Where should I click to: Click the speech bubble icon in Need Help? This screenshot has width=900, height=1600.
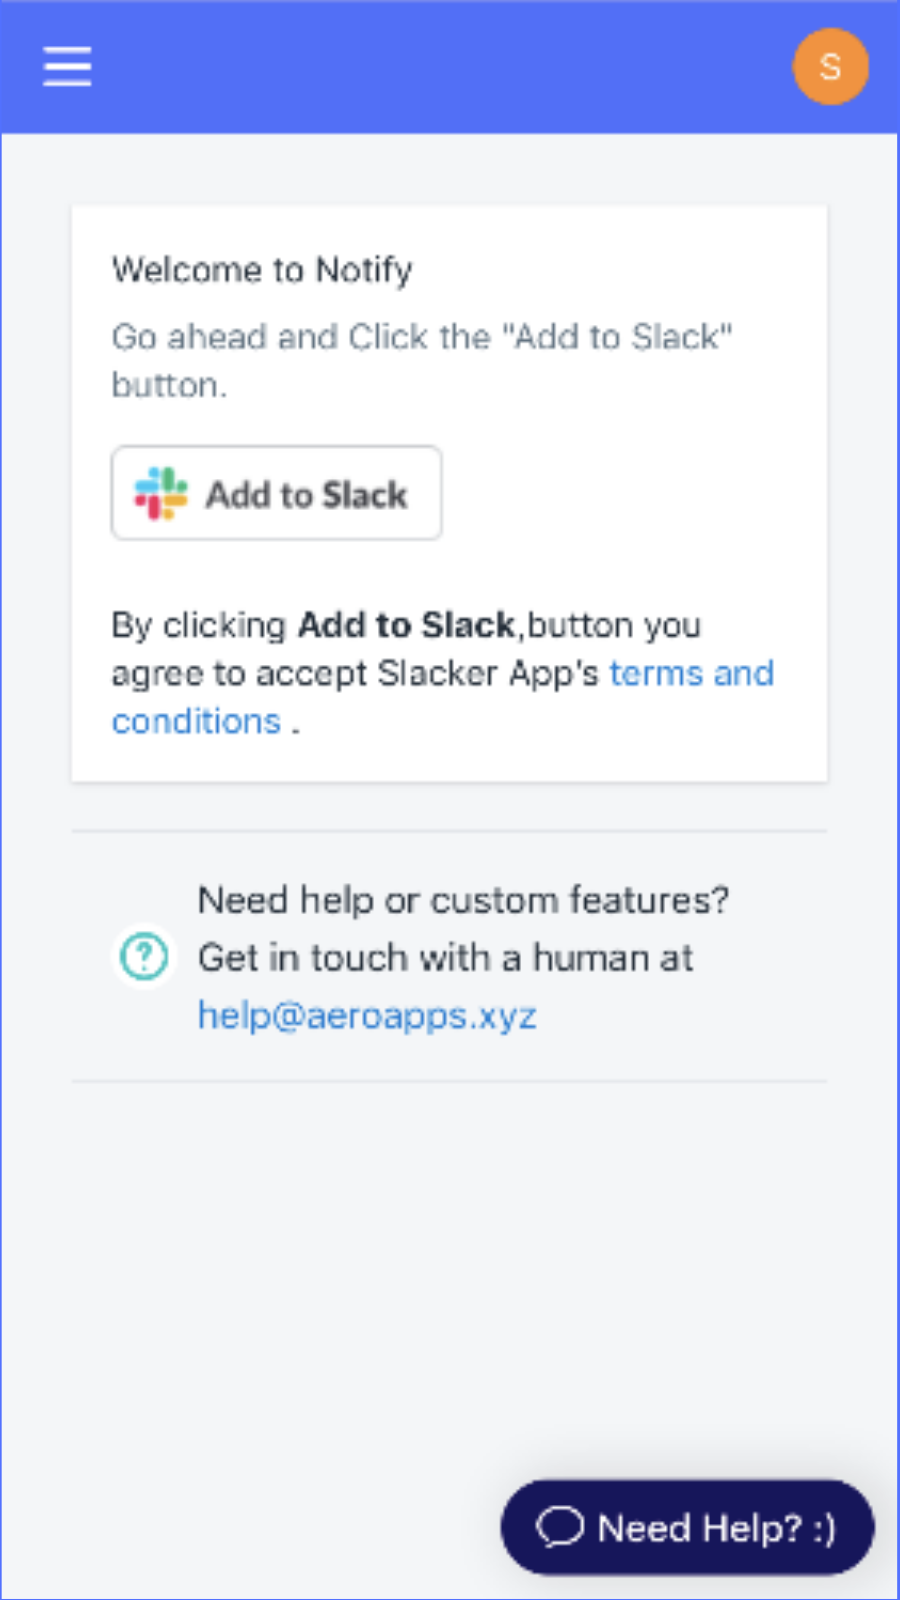pos(559,1527)
